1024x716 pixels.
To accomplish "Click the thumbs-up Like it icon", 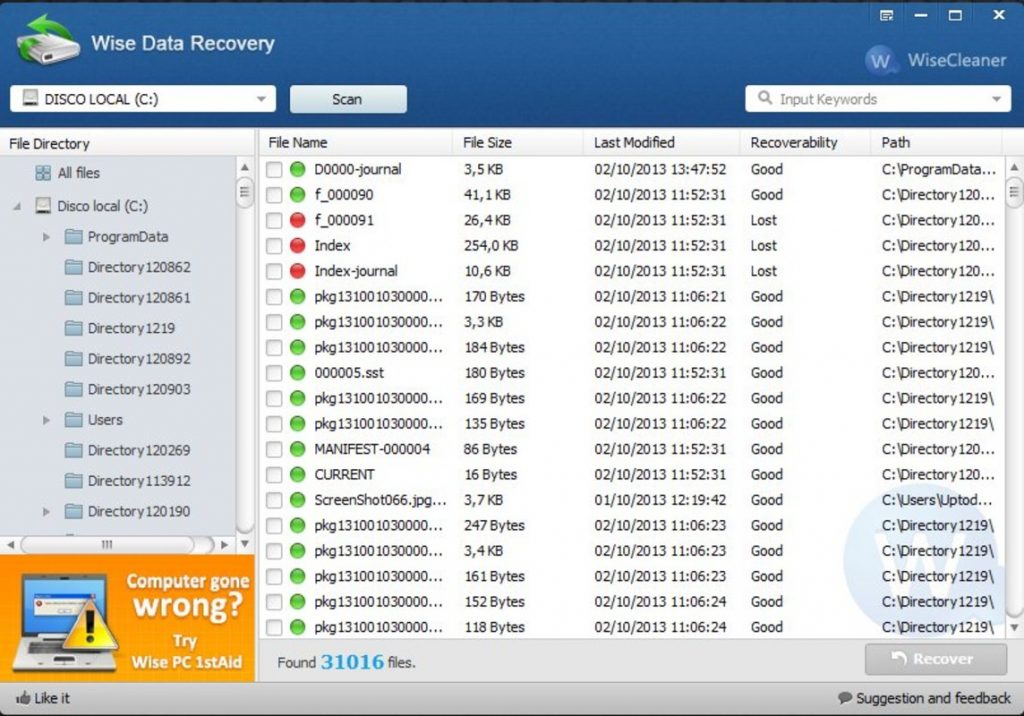I will tap(23, 698).
